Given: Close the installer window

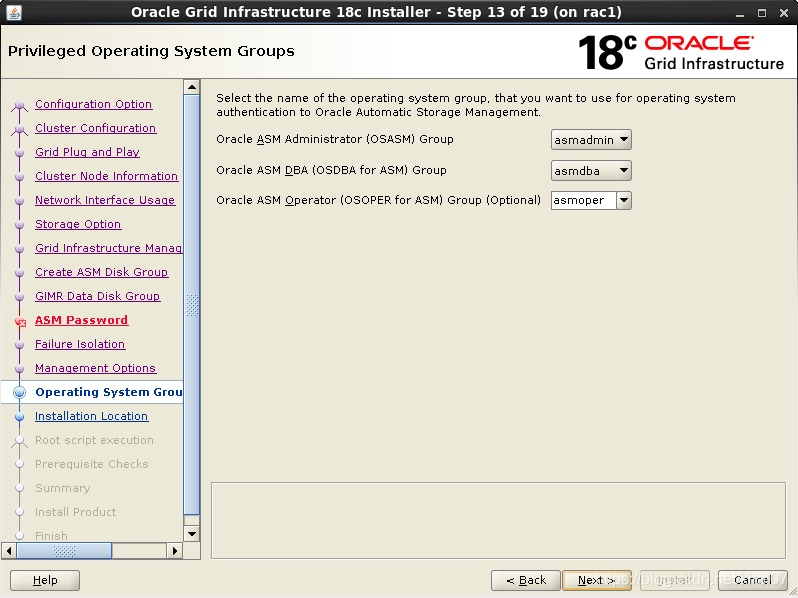Looking at the screenshot, I should (784, 13).
